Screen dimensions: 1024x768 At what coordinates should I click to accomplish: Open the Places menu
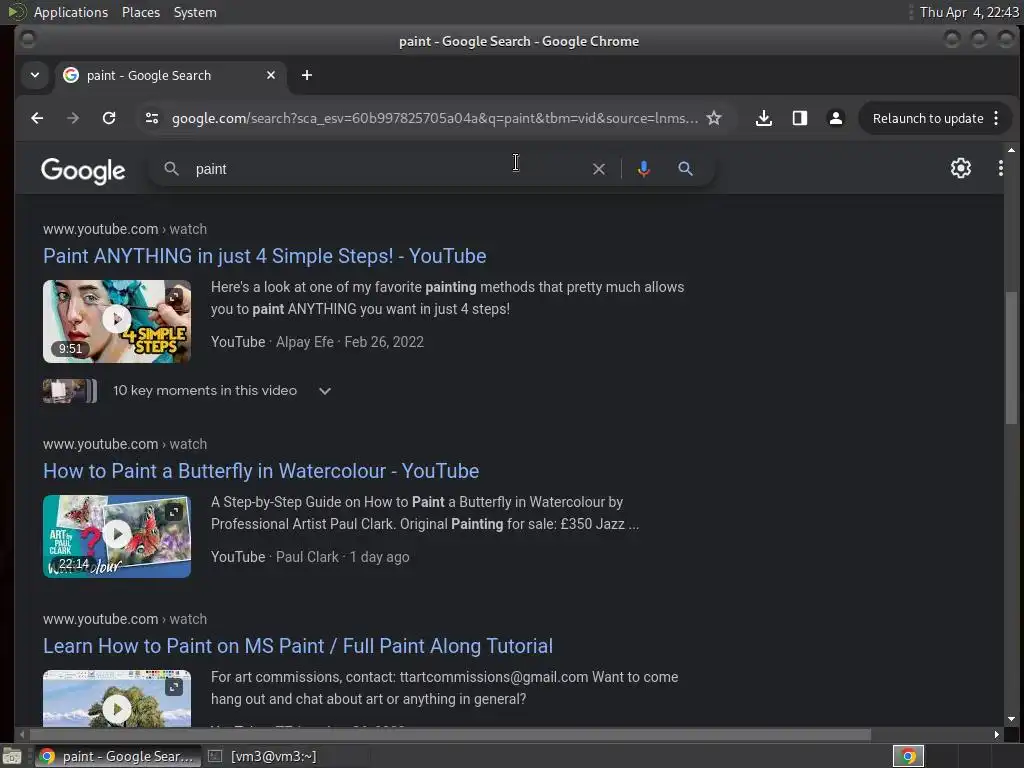pyautogui.click(x=141, y=12)
